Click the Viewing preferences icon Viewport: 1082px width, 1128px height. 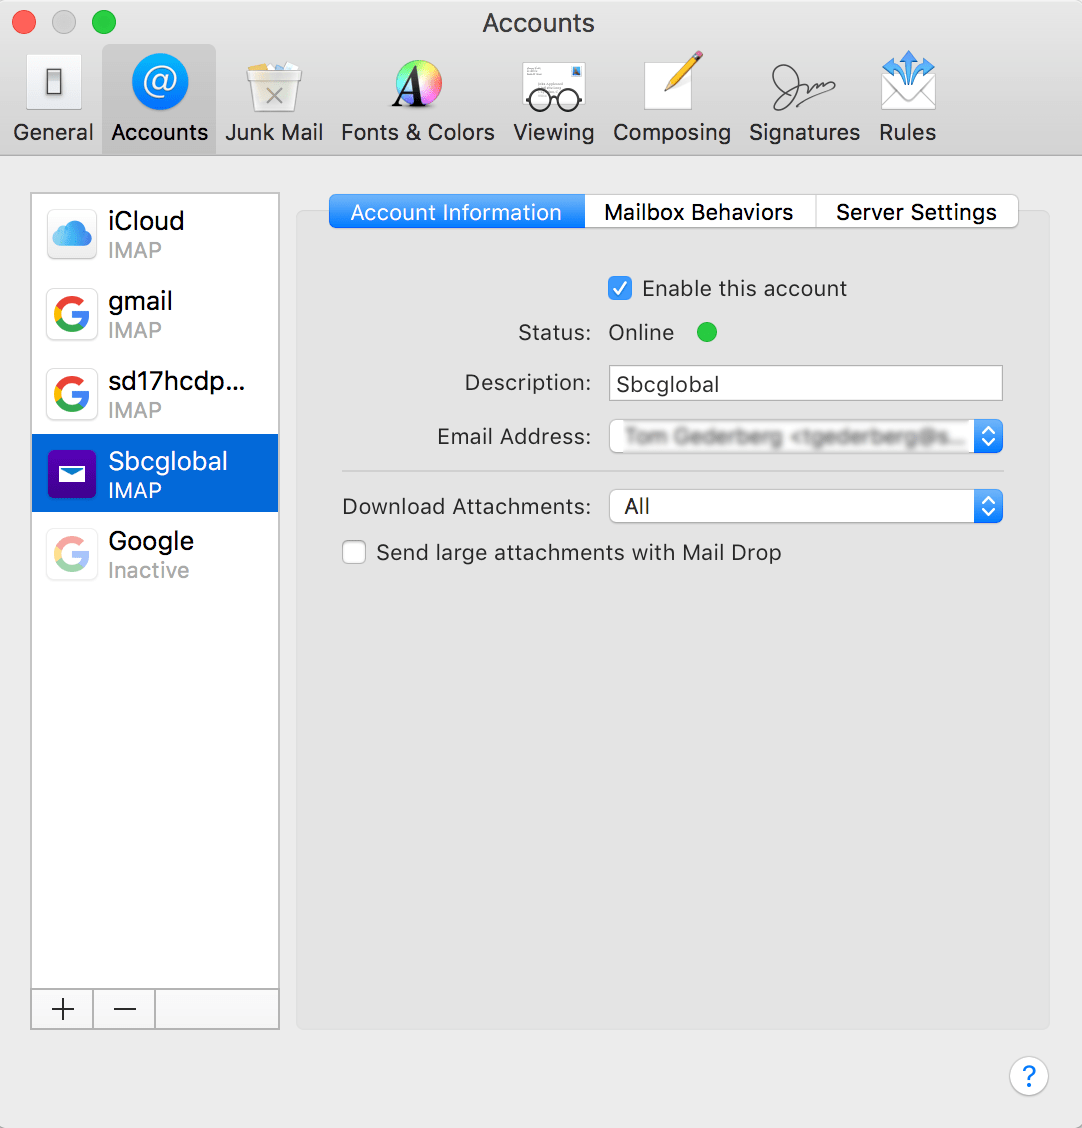553,97
